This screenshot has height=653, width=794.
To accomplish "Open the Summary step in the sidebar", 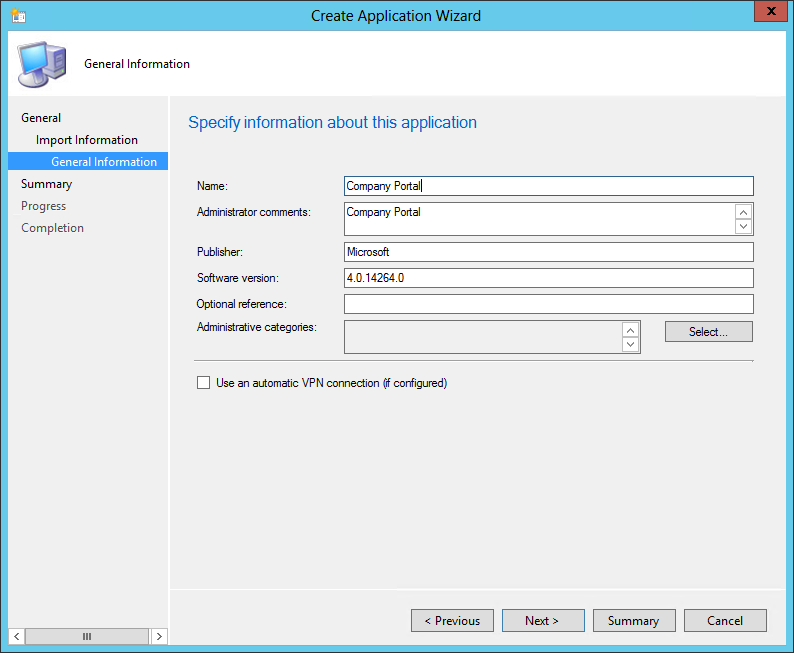I will (47, 184).
